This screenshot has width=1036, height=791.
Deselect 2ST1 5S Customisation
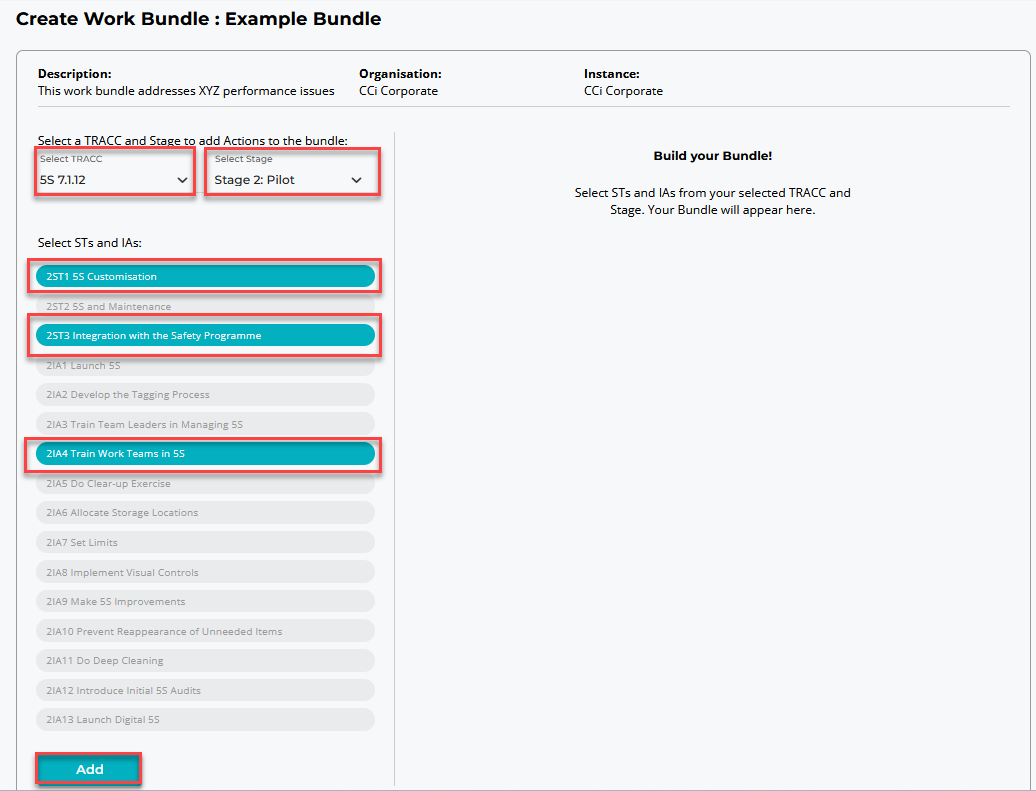[205, 276]
